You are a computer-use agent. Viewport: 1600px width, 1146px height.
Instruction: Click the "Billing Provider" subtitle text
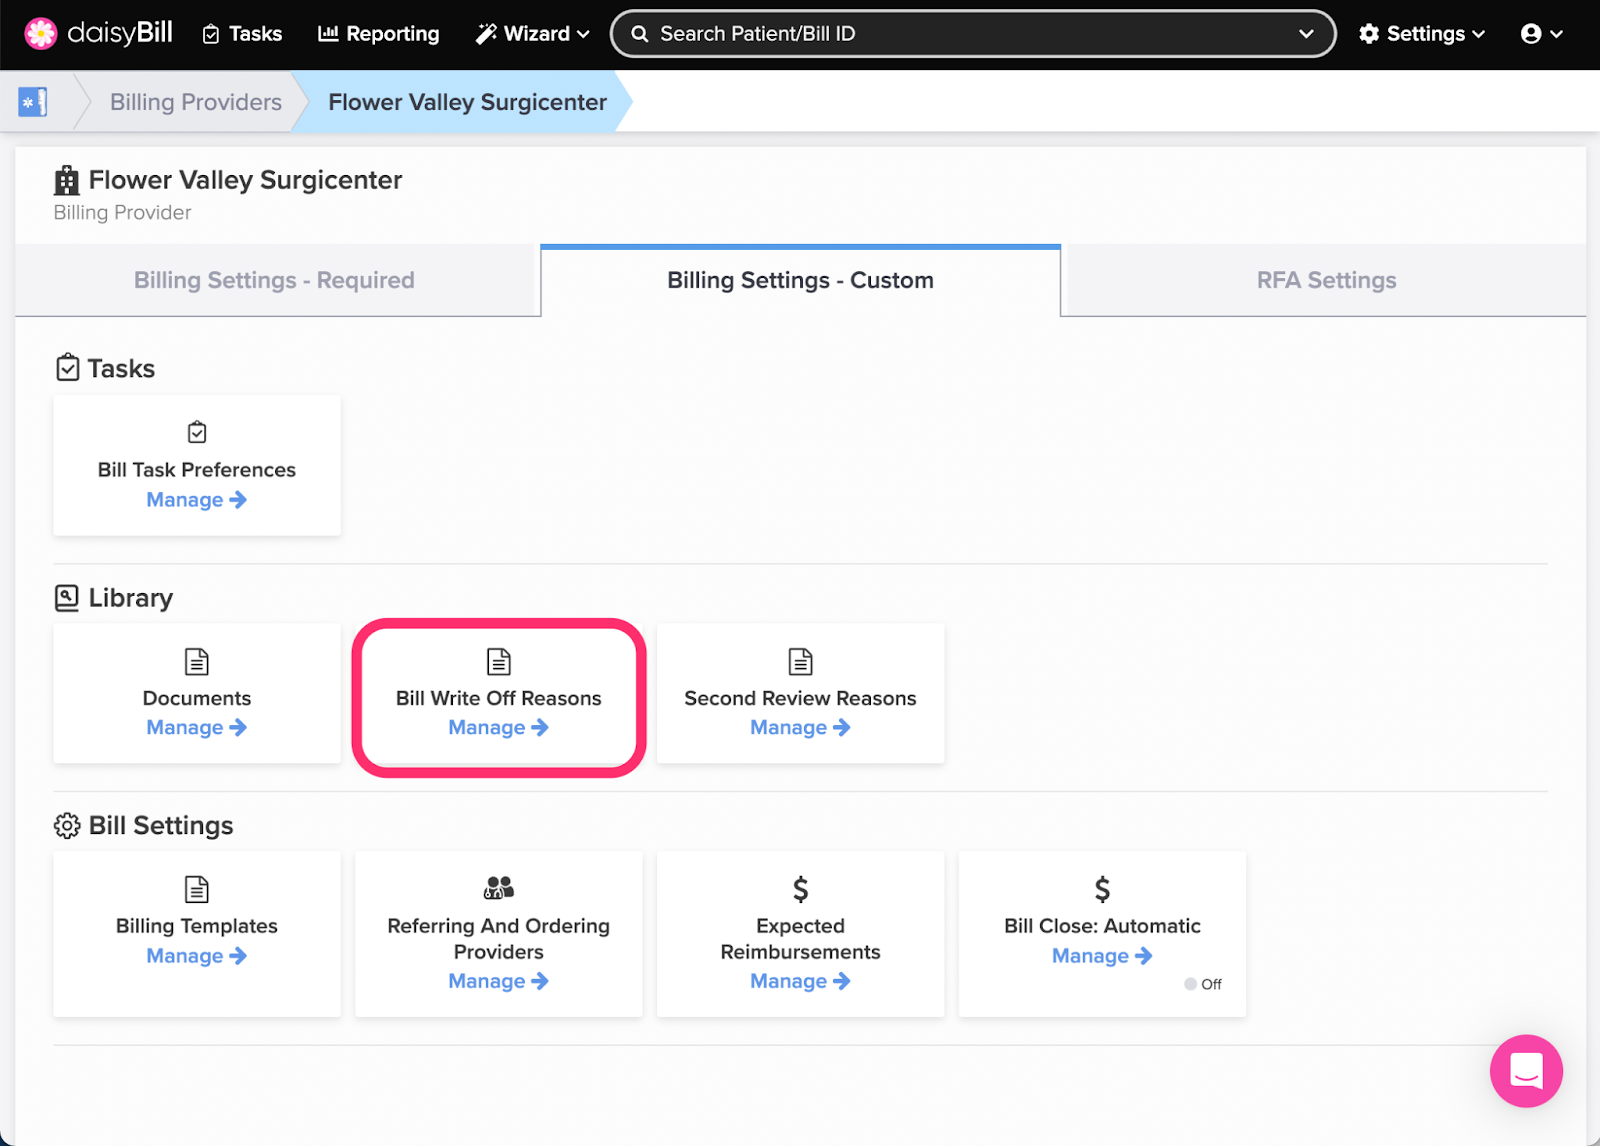122,213
